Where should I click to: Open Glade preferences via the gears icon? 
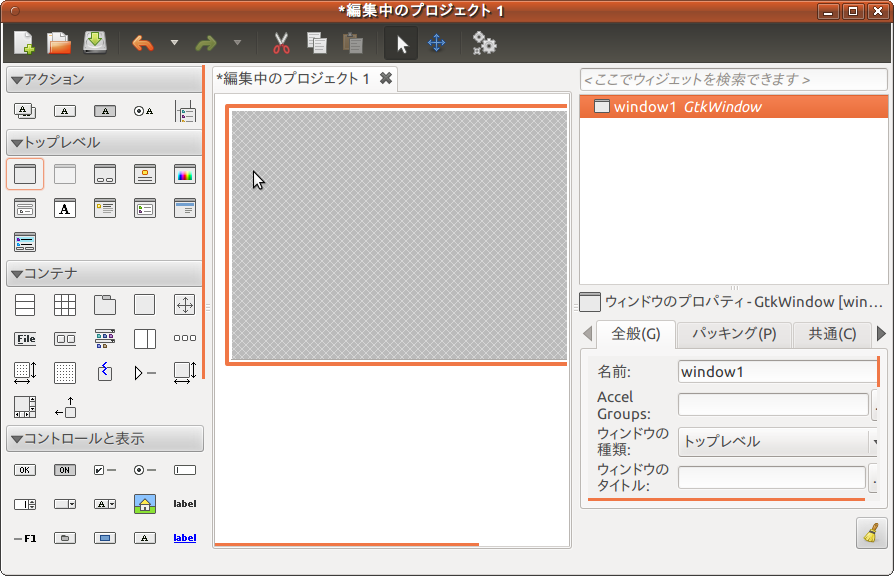484,43
